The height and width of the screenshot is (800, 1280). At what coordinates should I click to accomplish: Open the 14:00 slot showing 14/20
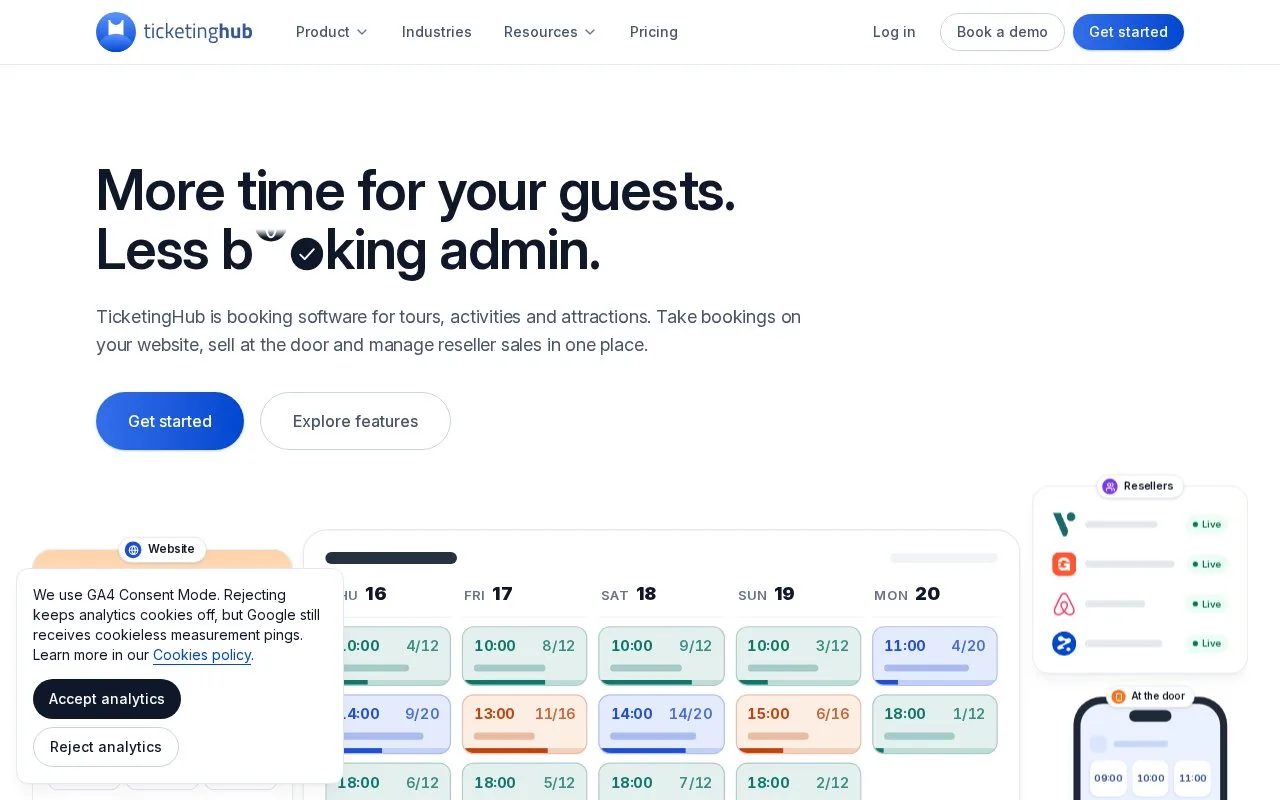pyautogui.click(x=661, y=724)
